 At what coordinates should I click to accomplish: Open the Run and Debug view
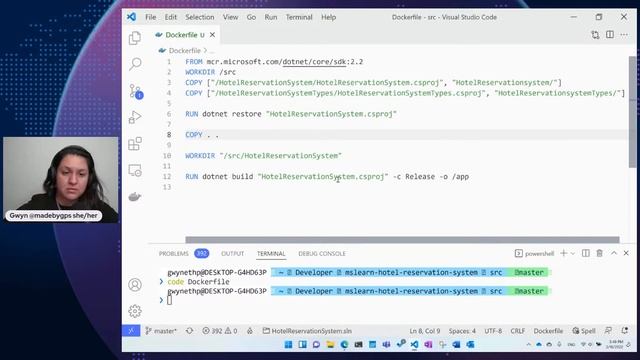pyautogui.click(x=135, y=118)
